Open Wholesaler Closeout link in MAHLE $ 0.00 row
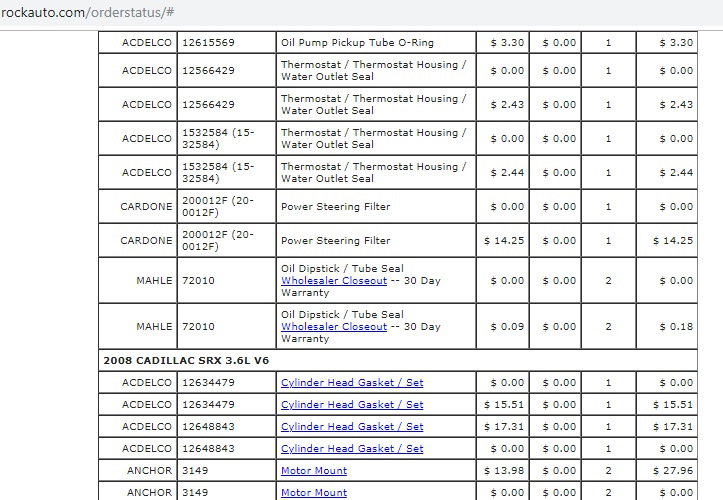This screenshot has width=723, height=500. (334, 280)
